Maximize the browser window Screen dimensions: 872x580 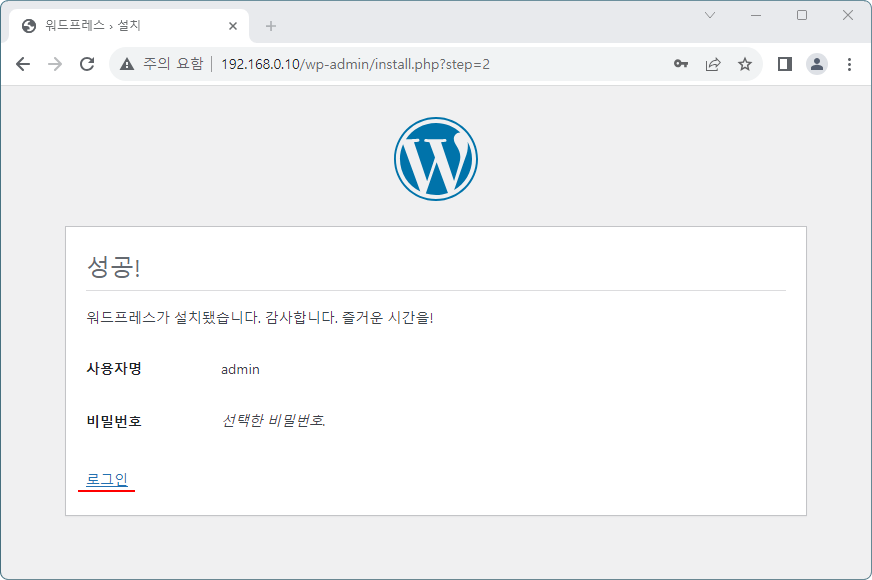pos(802,15)
